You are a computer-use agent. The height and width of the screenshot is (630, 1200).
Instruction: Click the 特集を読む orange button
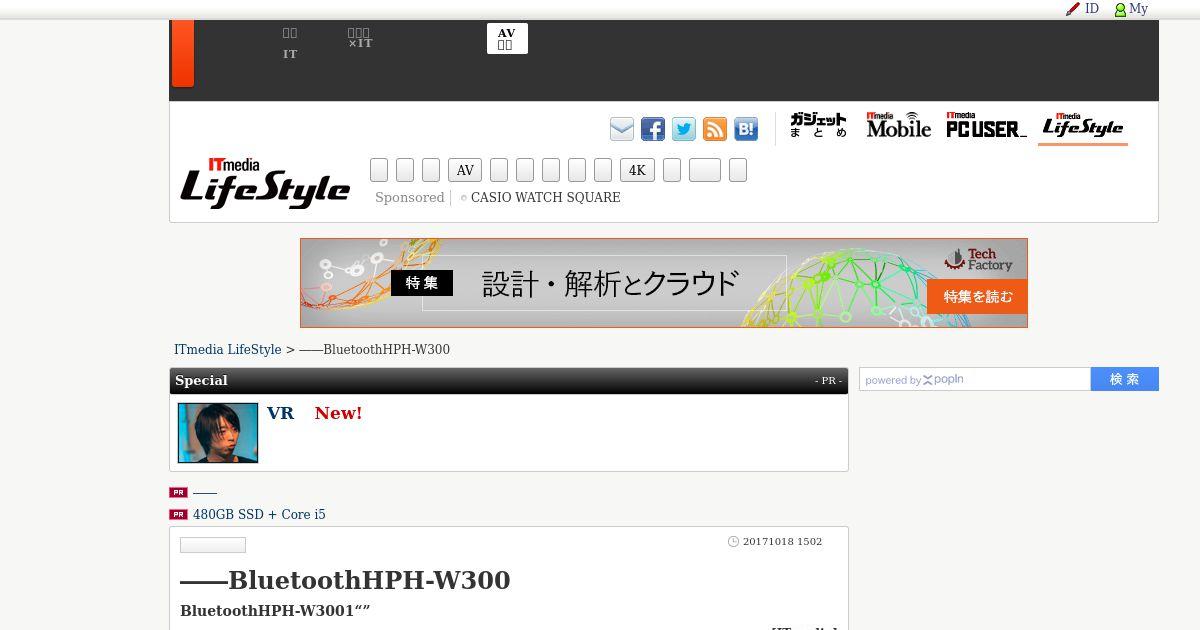[977, 297]
